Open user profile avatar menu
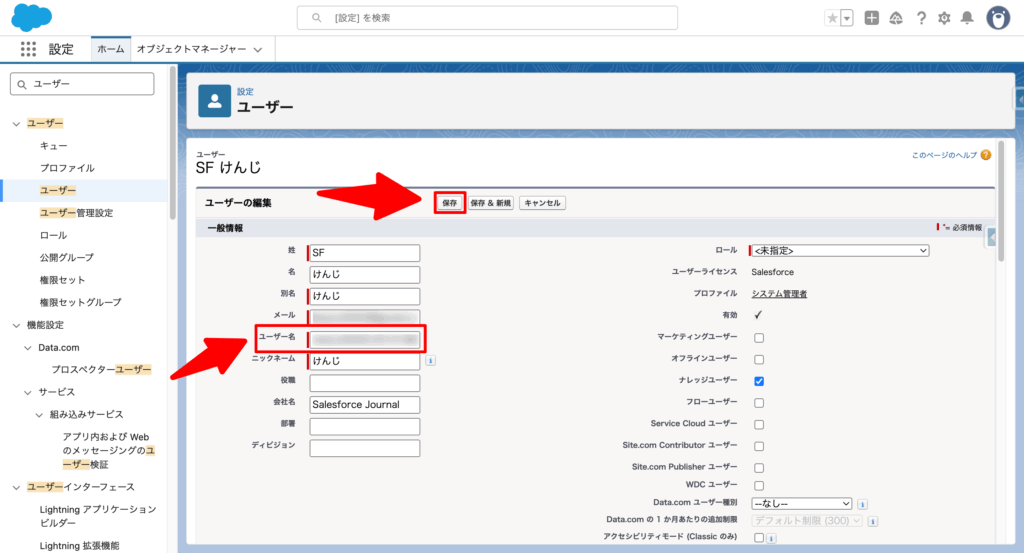Viewport: 1024px width, 553px height. (998, 18)
